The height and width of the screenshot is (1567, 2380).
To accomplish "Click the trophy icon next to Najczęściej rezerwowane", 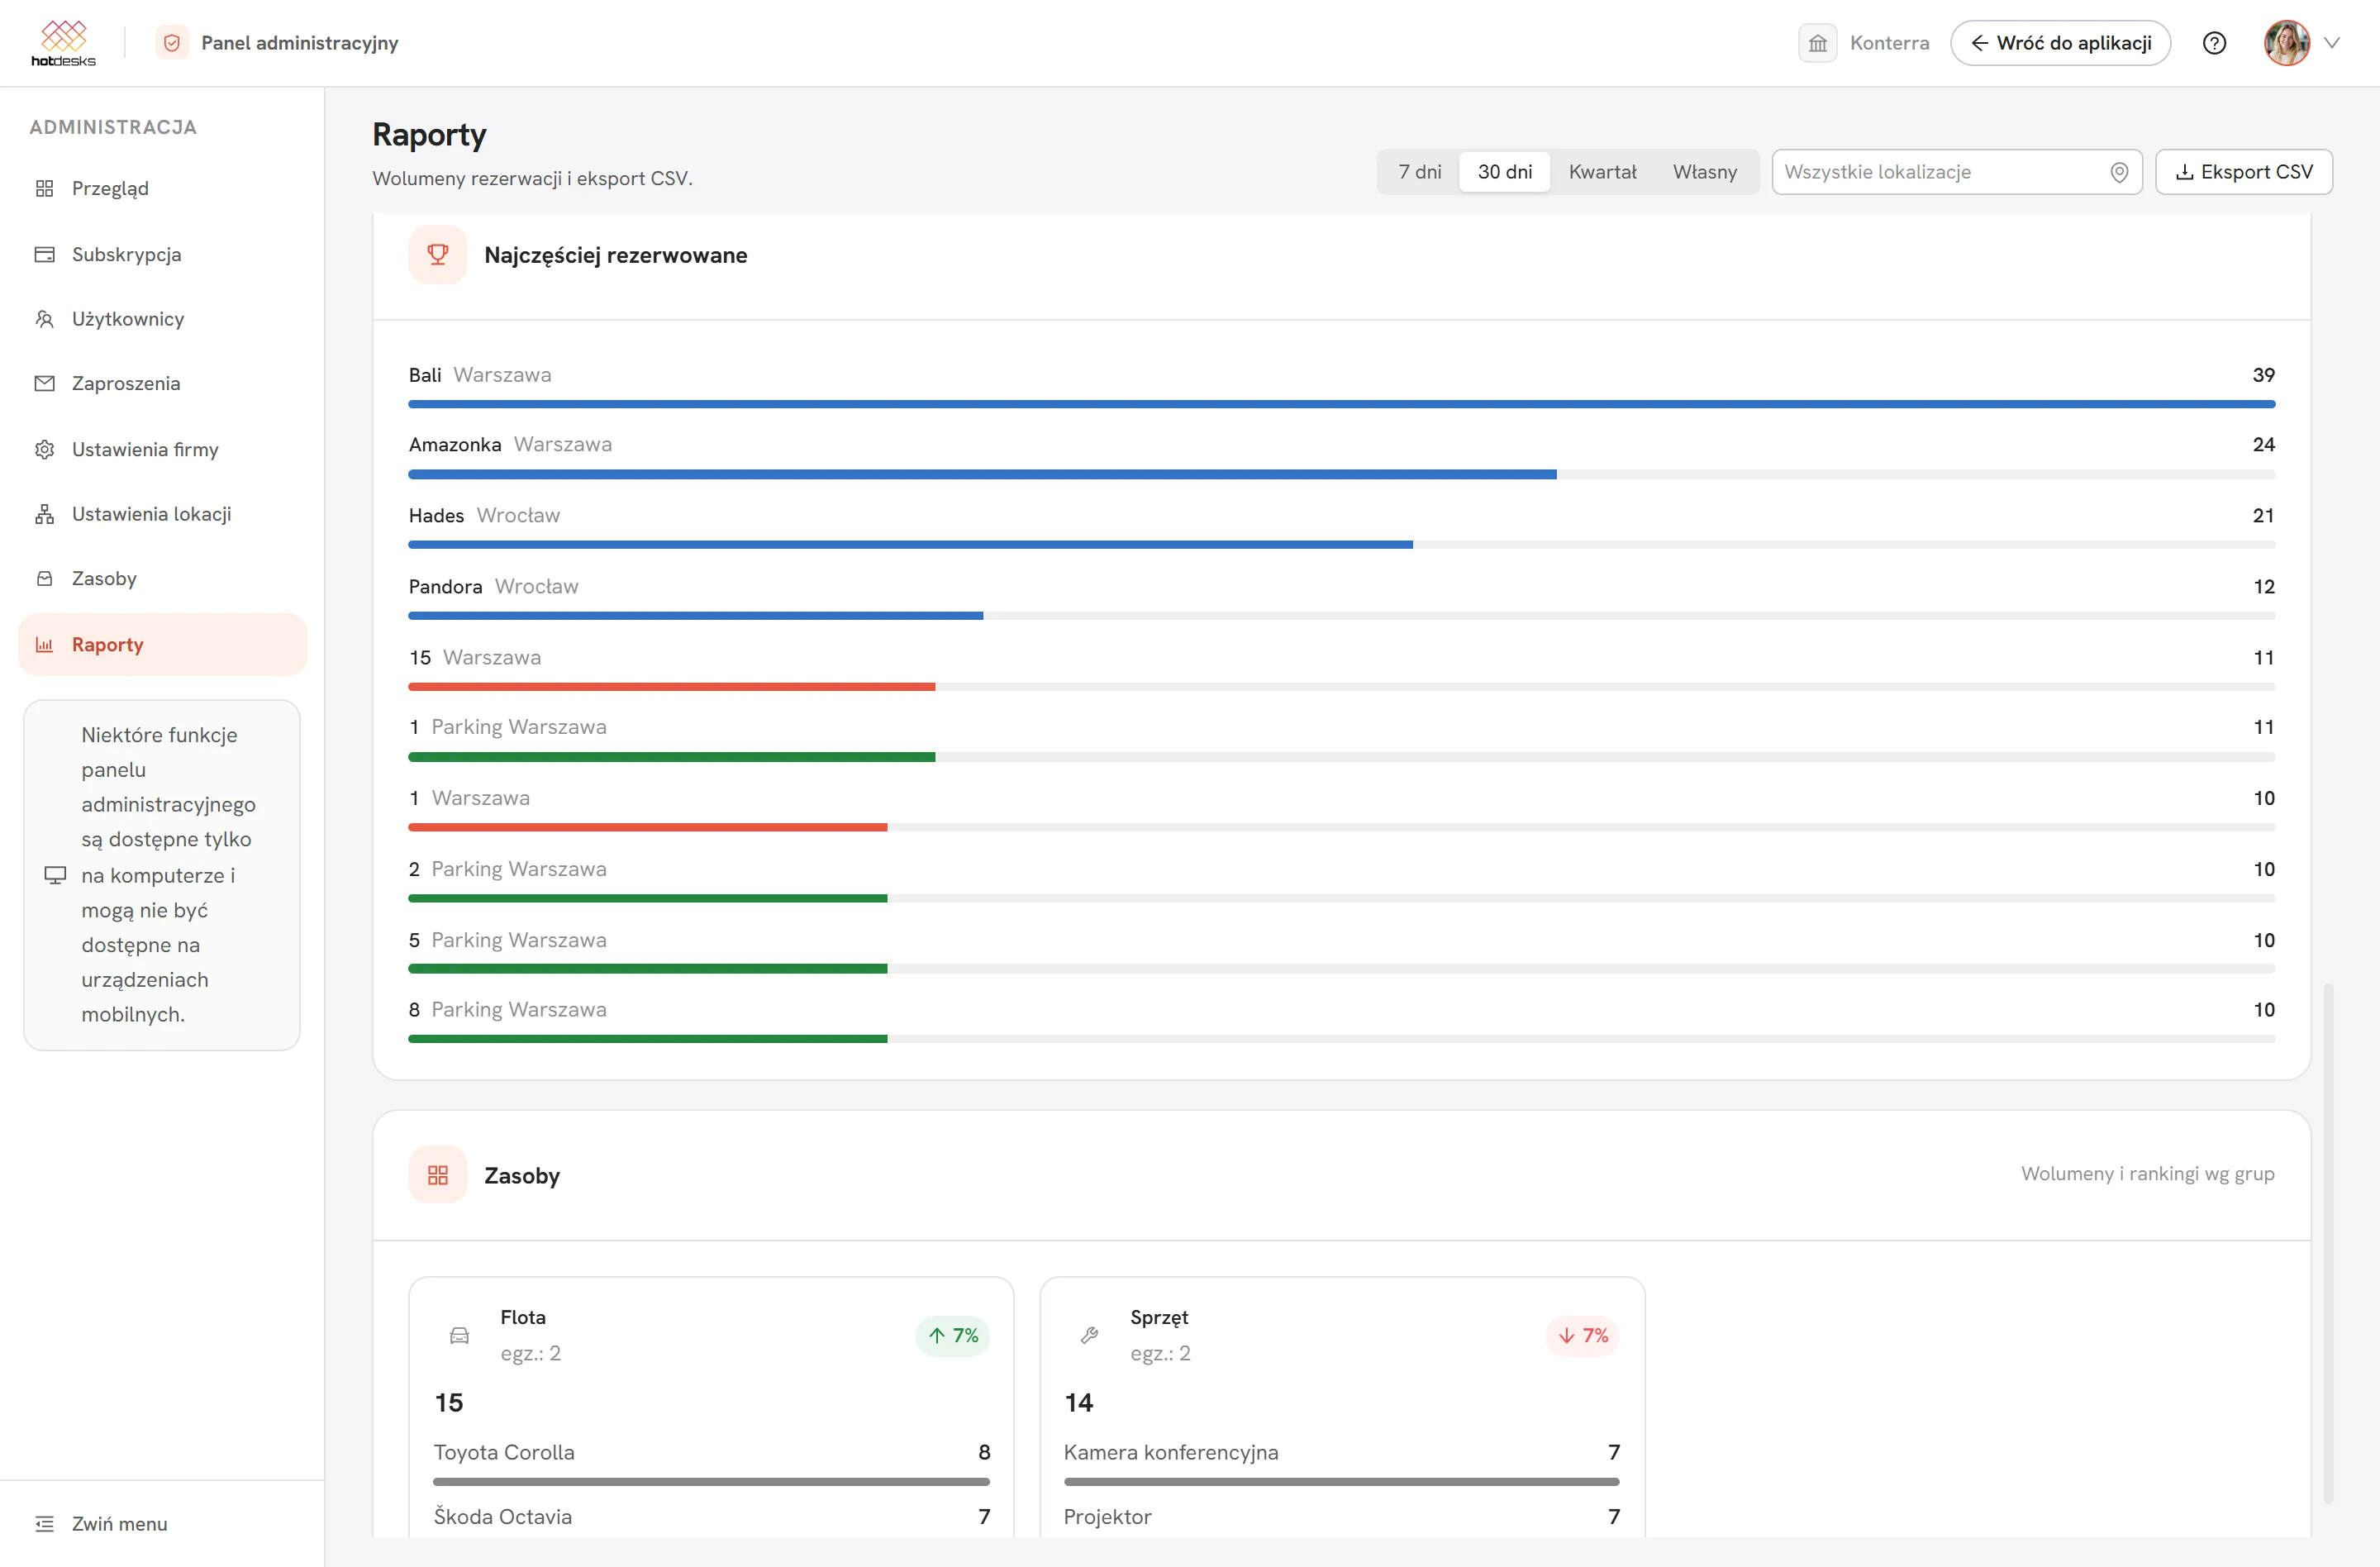I will coord(437,254).
